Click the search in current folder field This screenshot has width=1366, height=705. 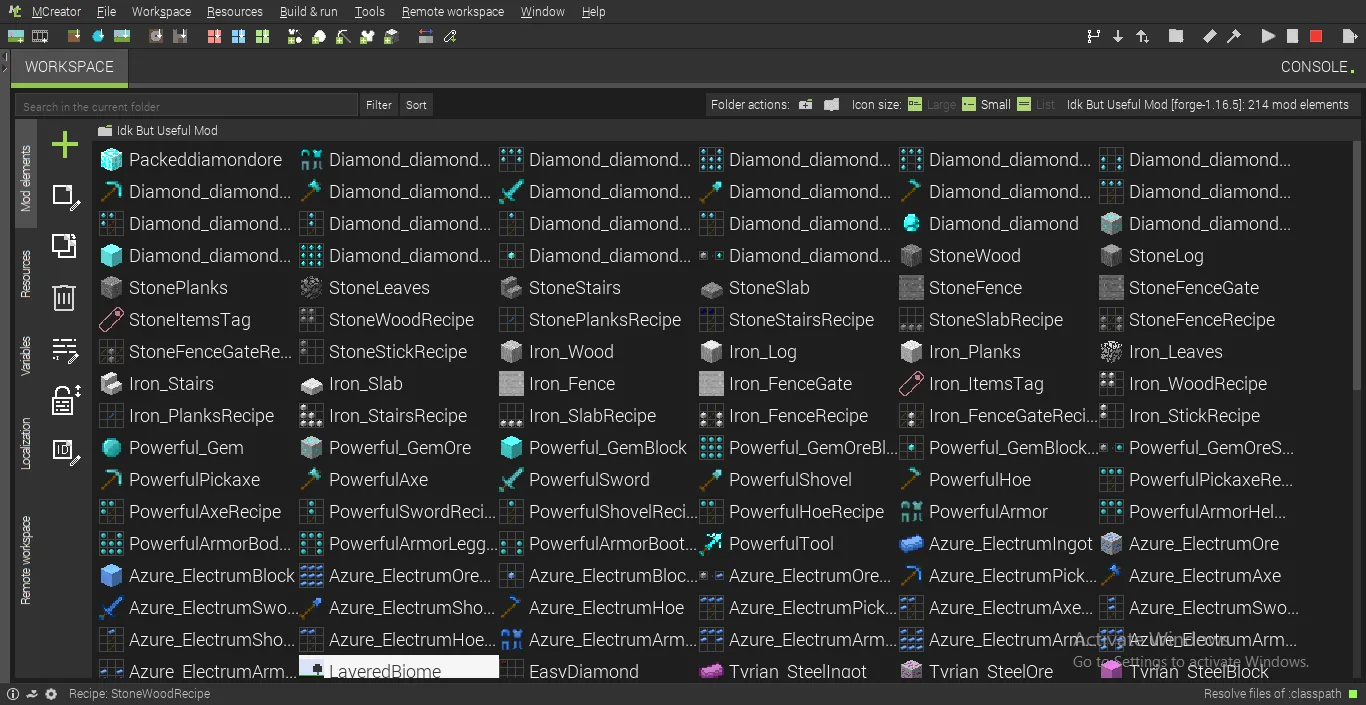click(x=186, y=106)
